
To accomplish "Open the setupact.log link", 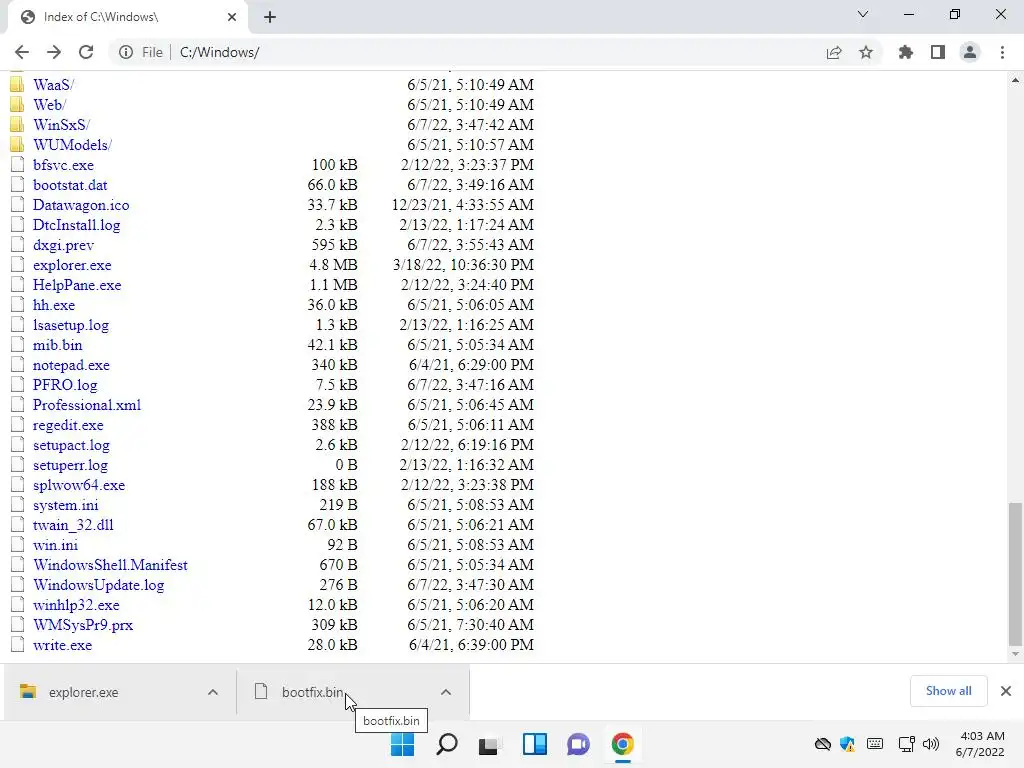I will pyautogui.click(x=71, y=445).
